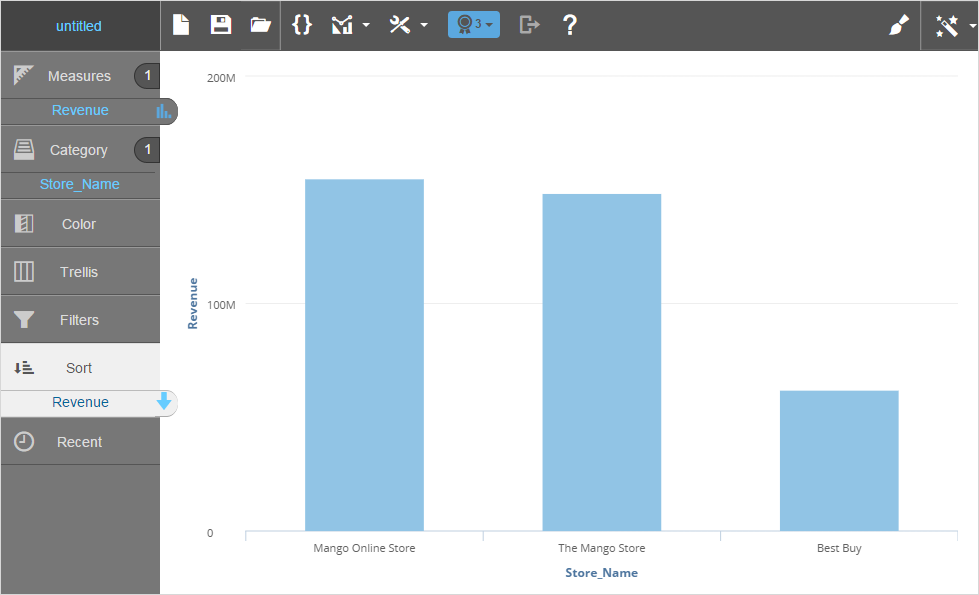Select the Store_Name item under Category
Viewport: 979px width, 595px height.
[79, 184]
